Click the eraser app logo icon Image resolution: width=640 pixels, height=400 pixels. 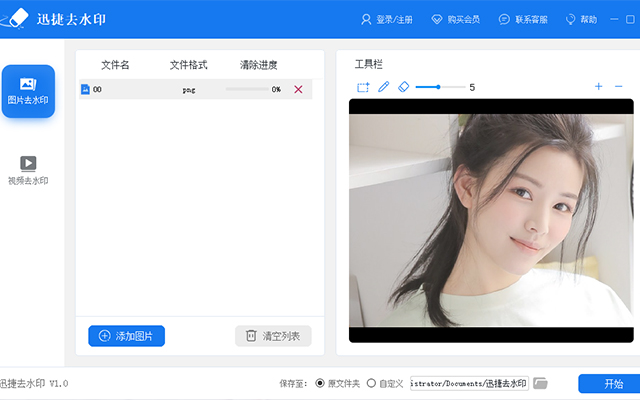tap(14, 18)
